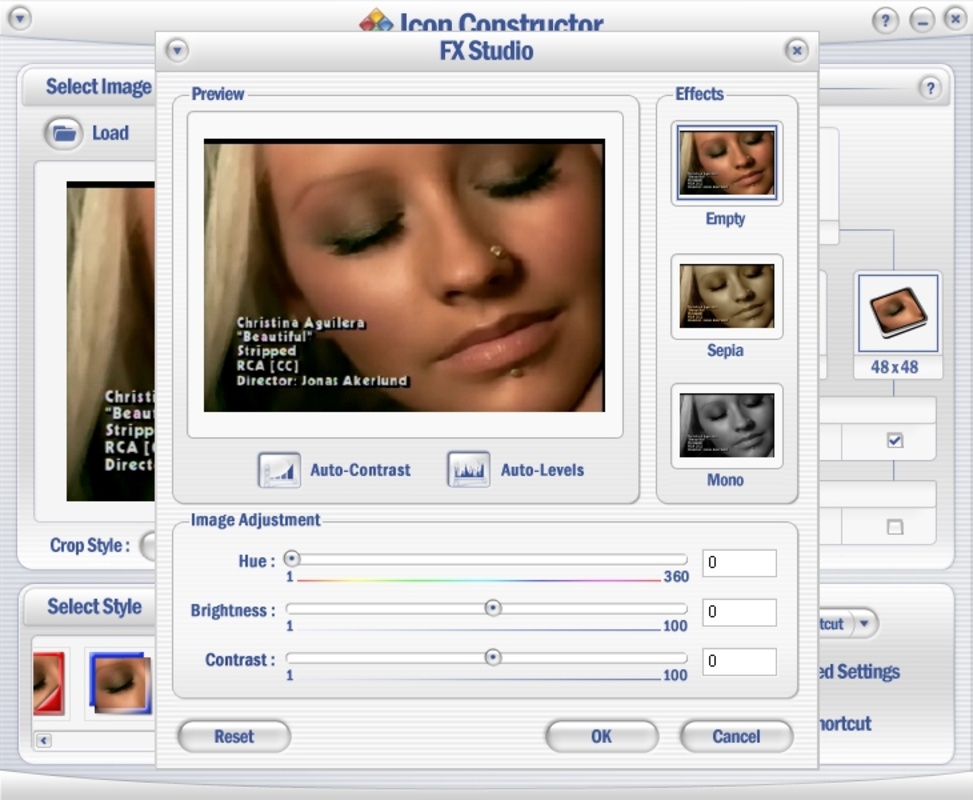This screenshot has width=973, height=800.
Task: Click the Auto-Levels label
Action: [x=542, y=470]
